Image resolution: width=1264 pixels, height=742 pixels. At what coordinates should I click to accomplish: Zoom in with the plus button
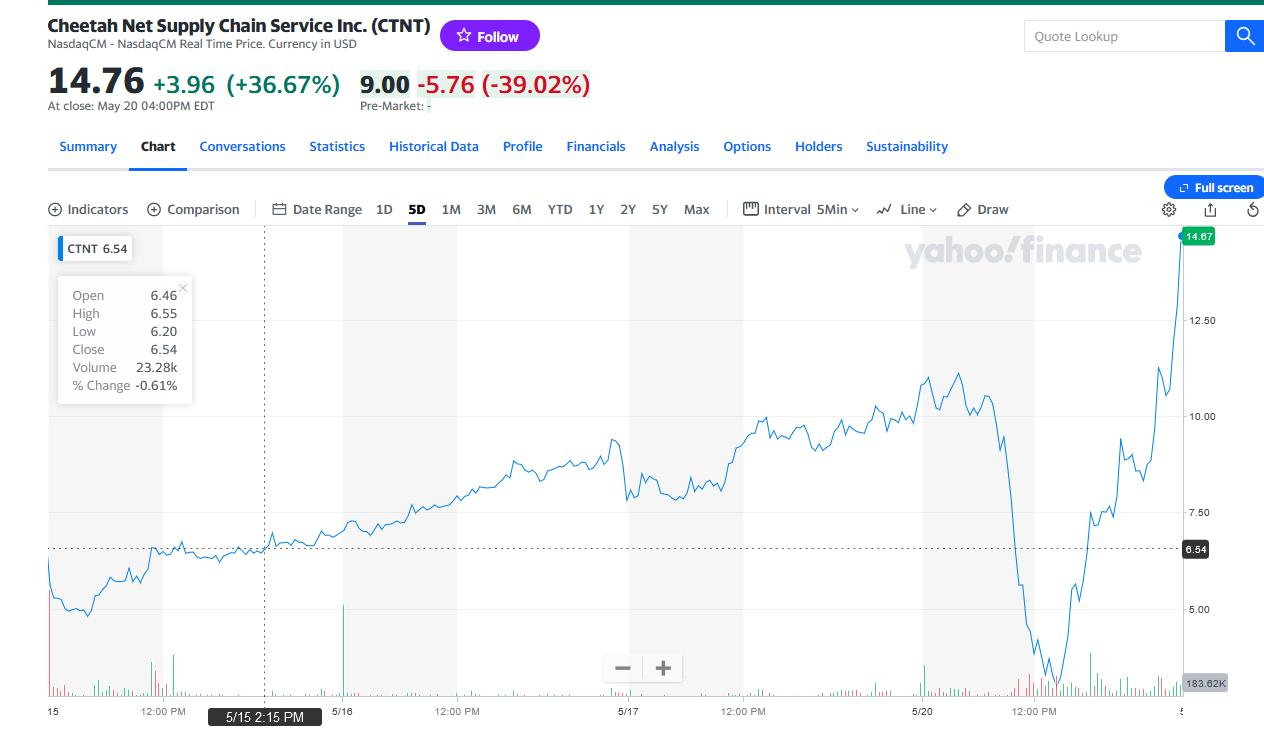pyautogui.click(x=662, y=668)
